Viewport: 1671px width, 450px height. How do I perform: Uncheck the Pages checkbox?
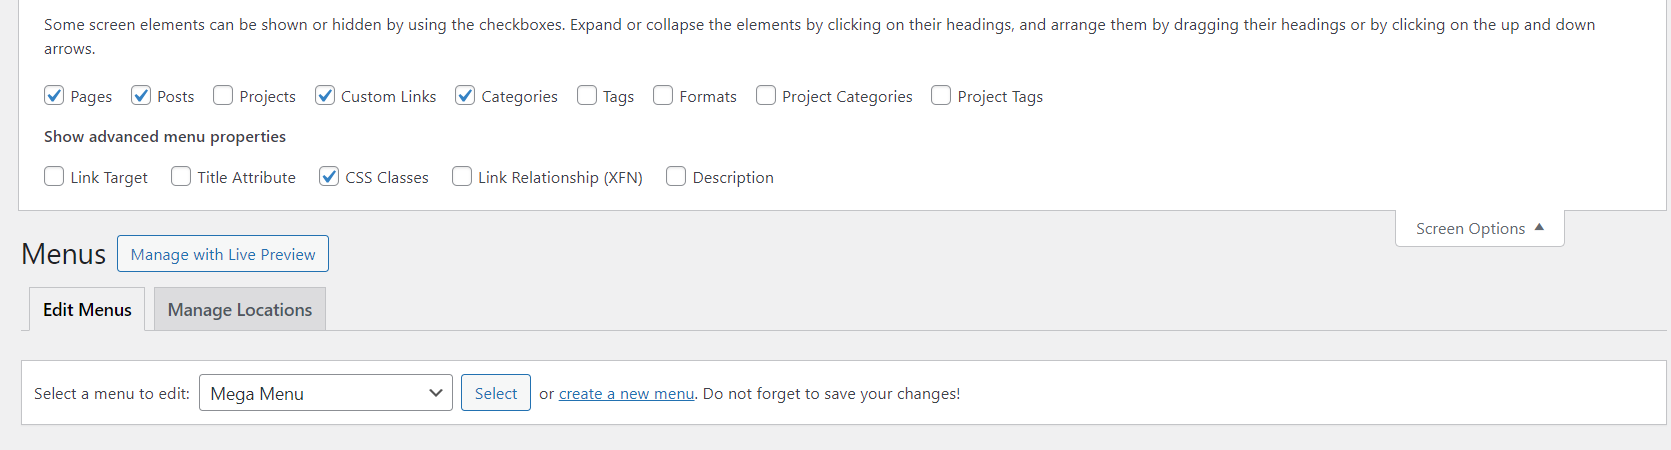pyautogui.click(x=54, y=96)
